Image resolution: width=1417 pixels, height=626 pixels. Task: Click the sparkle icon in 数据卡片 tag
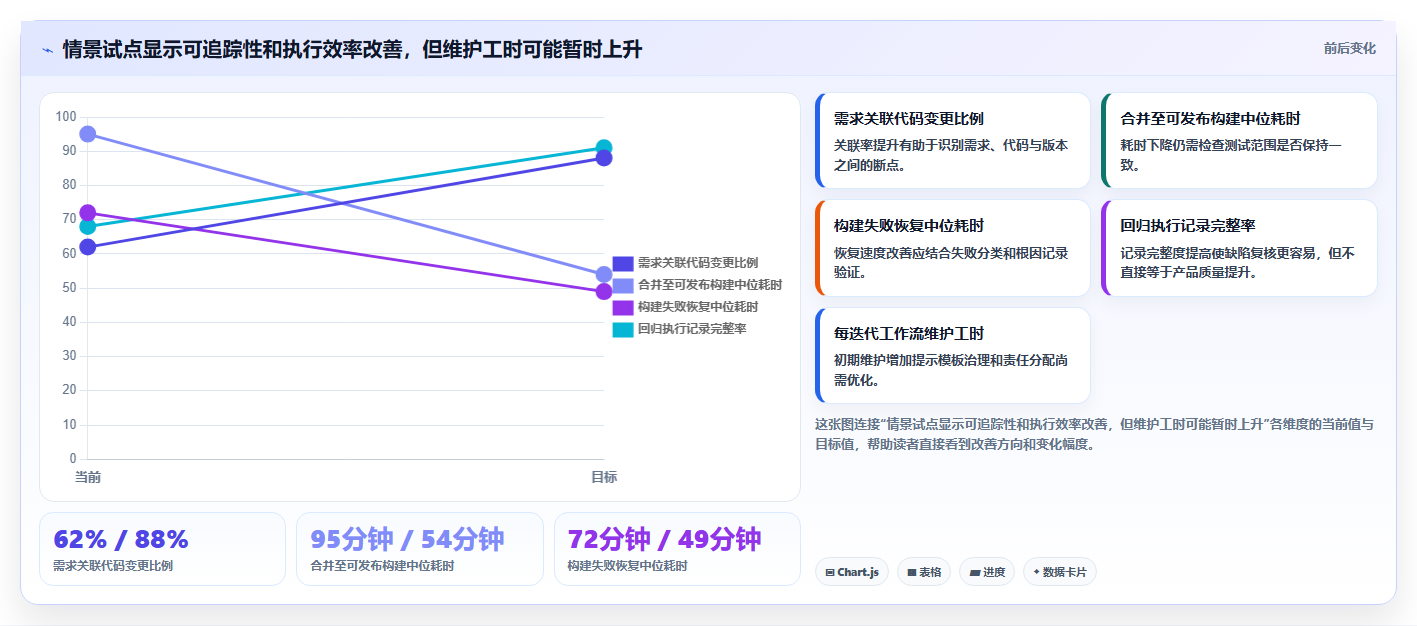1037,573
